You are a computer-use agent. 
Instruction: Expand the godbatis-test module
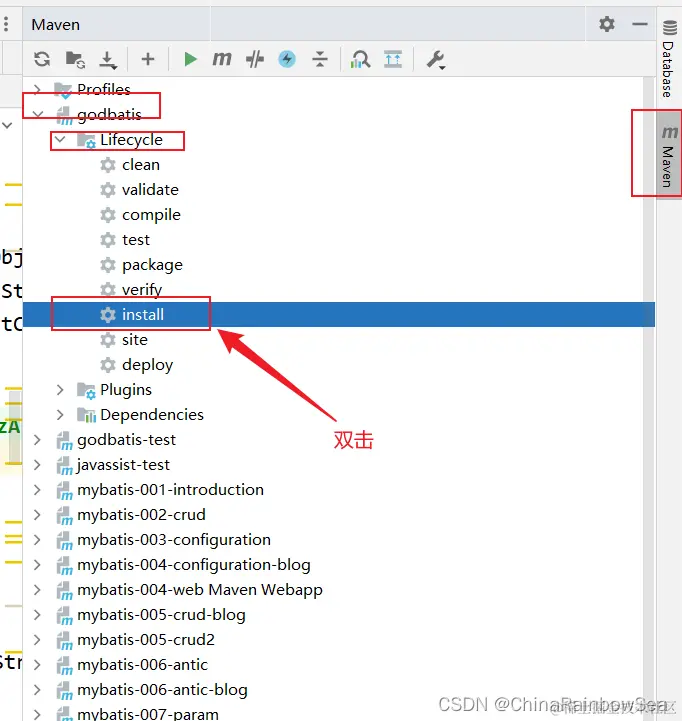tap(38, 440)
